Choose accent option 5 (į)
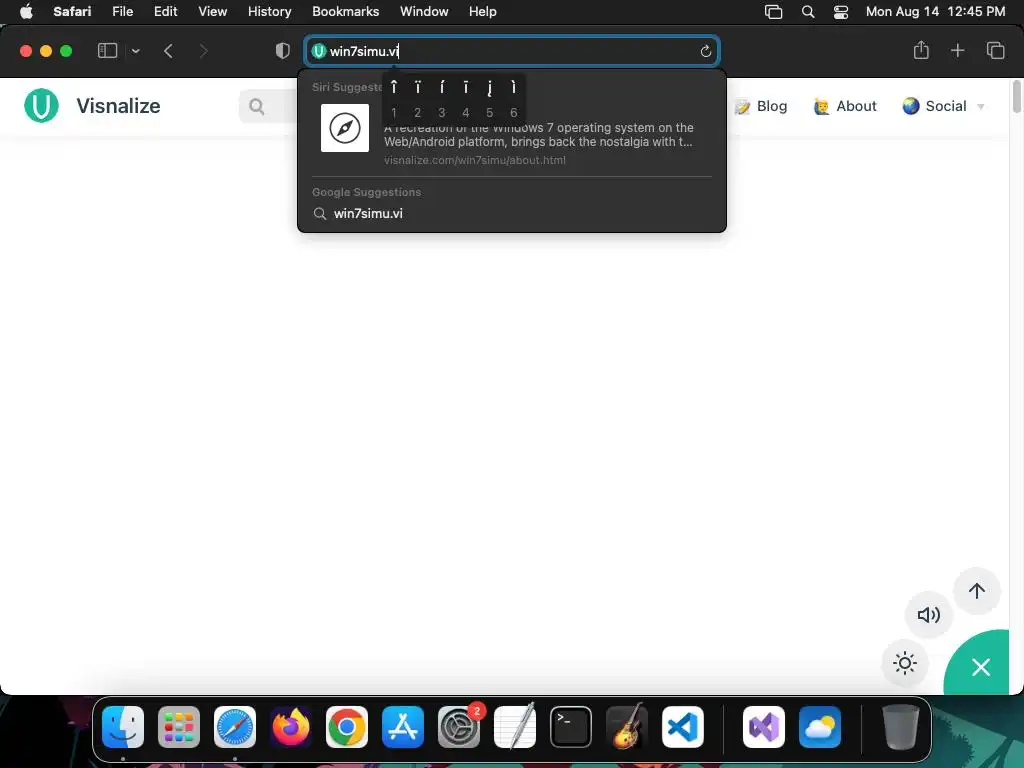The width and height of the screenshot is (1024, 768). pos(490,97)
